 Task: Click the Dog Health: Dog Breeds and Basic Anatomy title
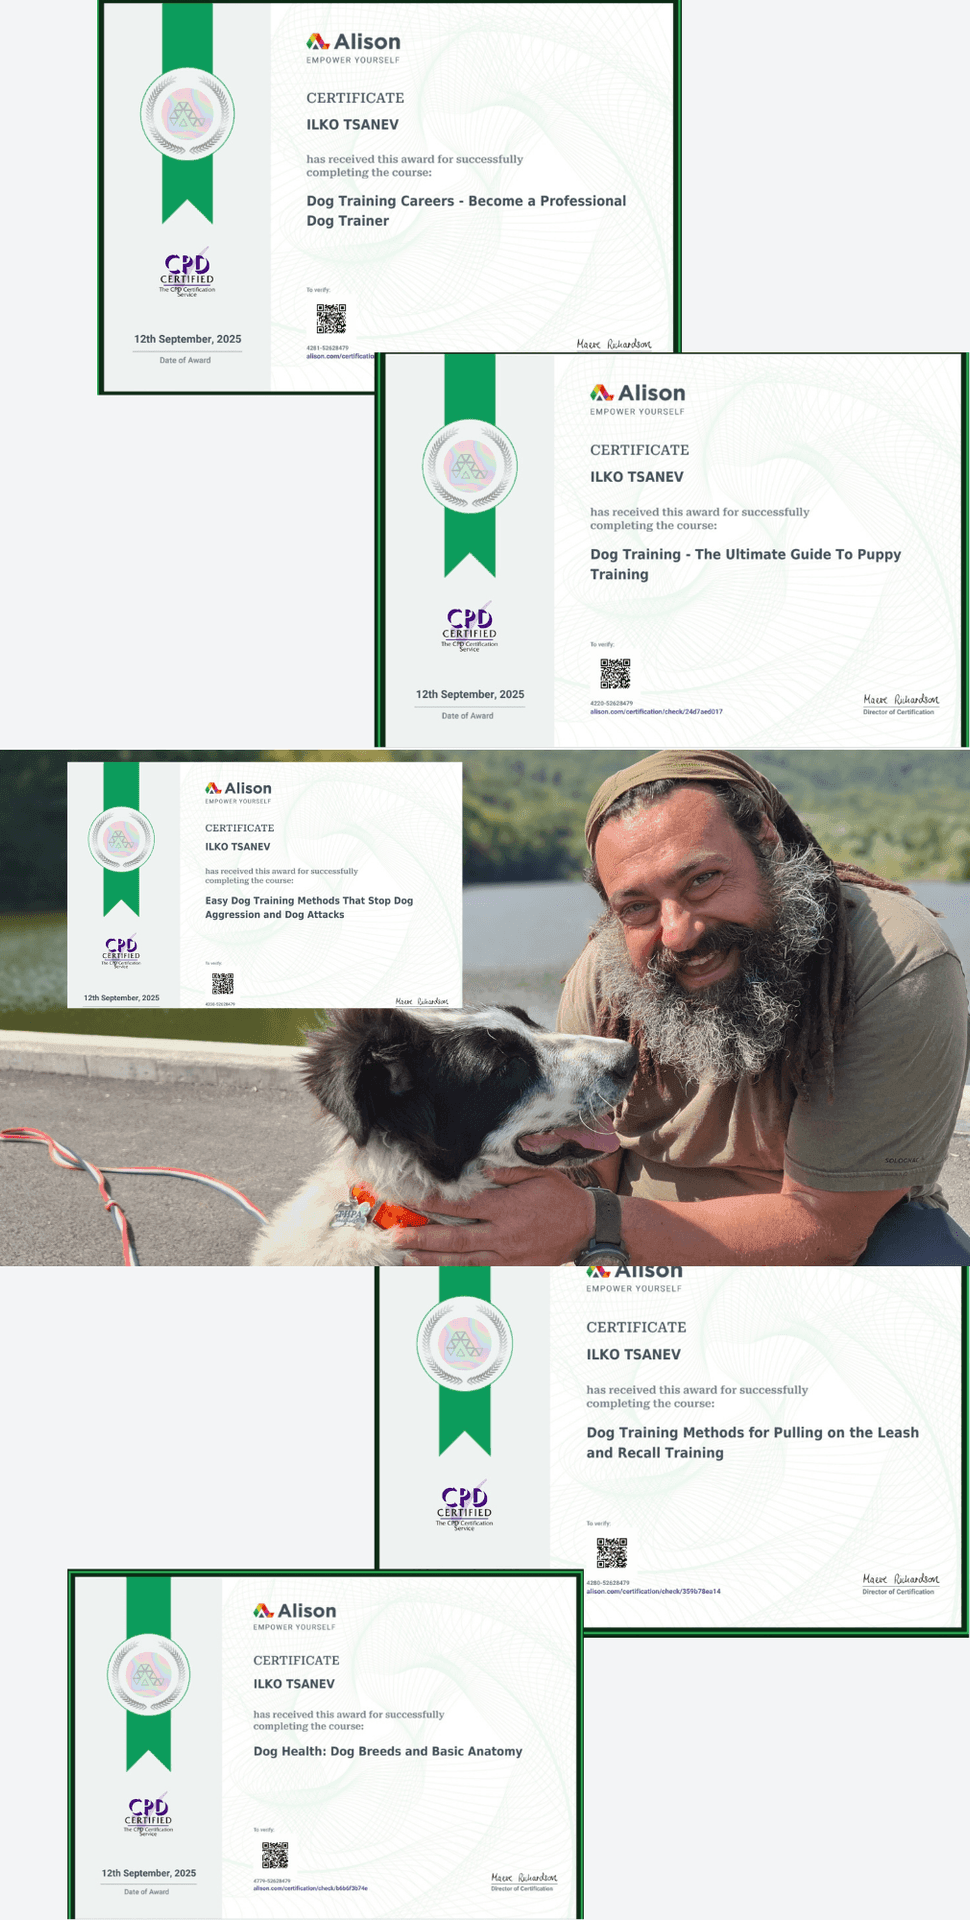click(x=388, y=1751)
